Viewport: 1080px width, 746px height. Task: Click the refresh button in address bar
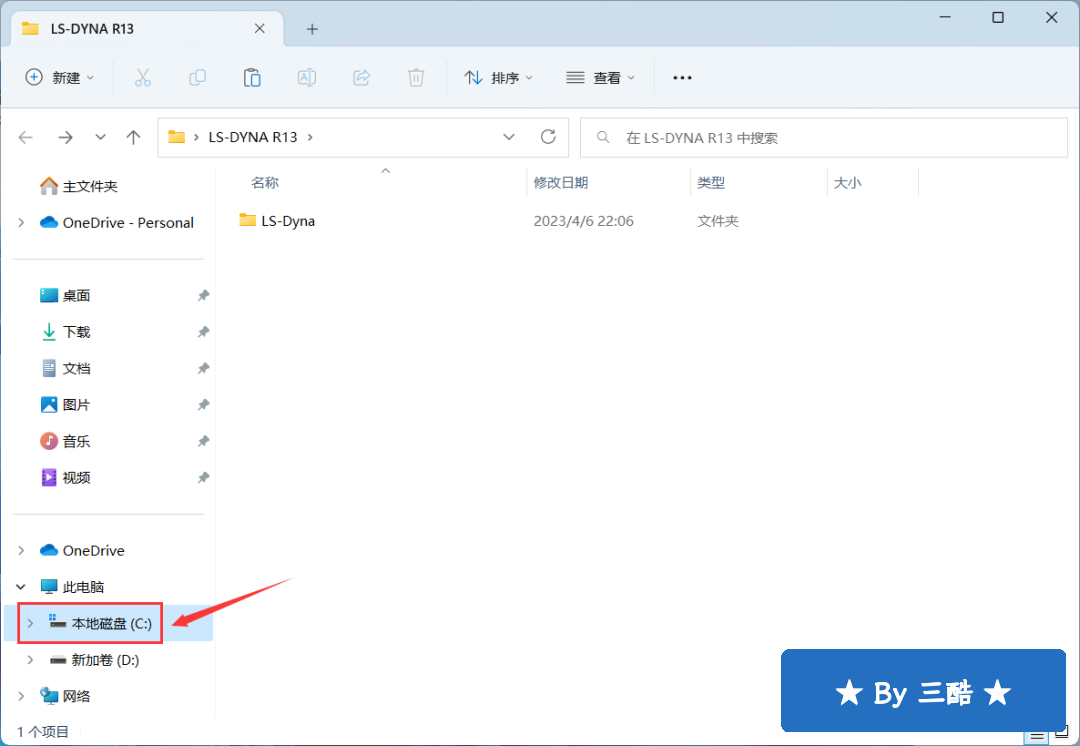coord(548,137)
